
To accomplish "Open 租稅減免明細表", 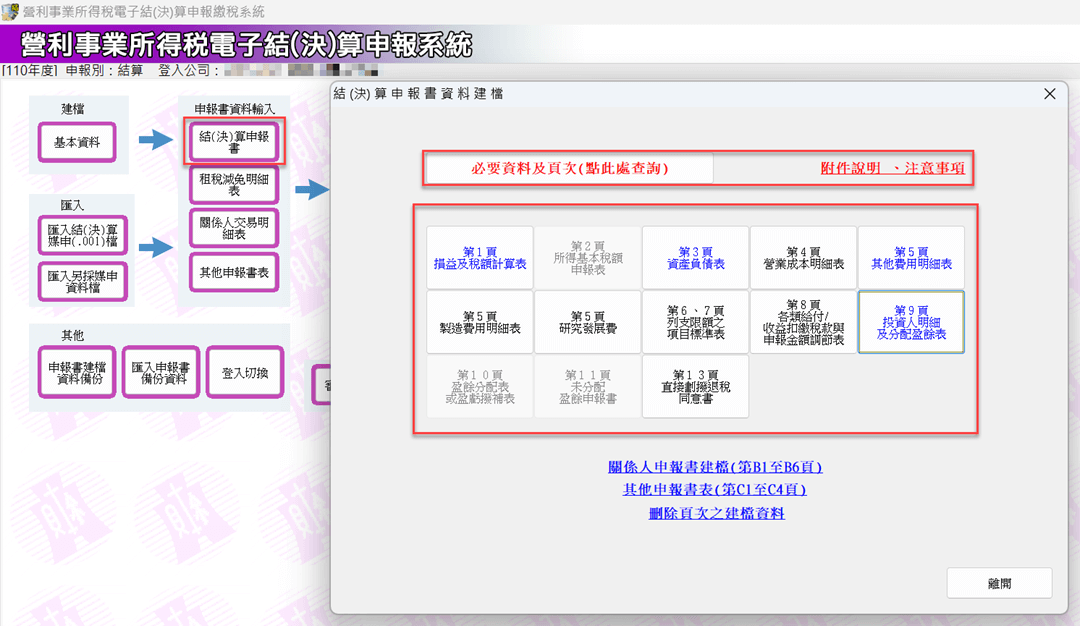I will [x=234, y=185].
